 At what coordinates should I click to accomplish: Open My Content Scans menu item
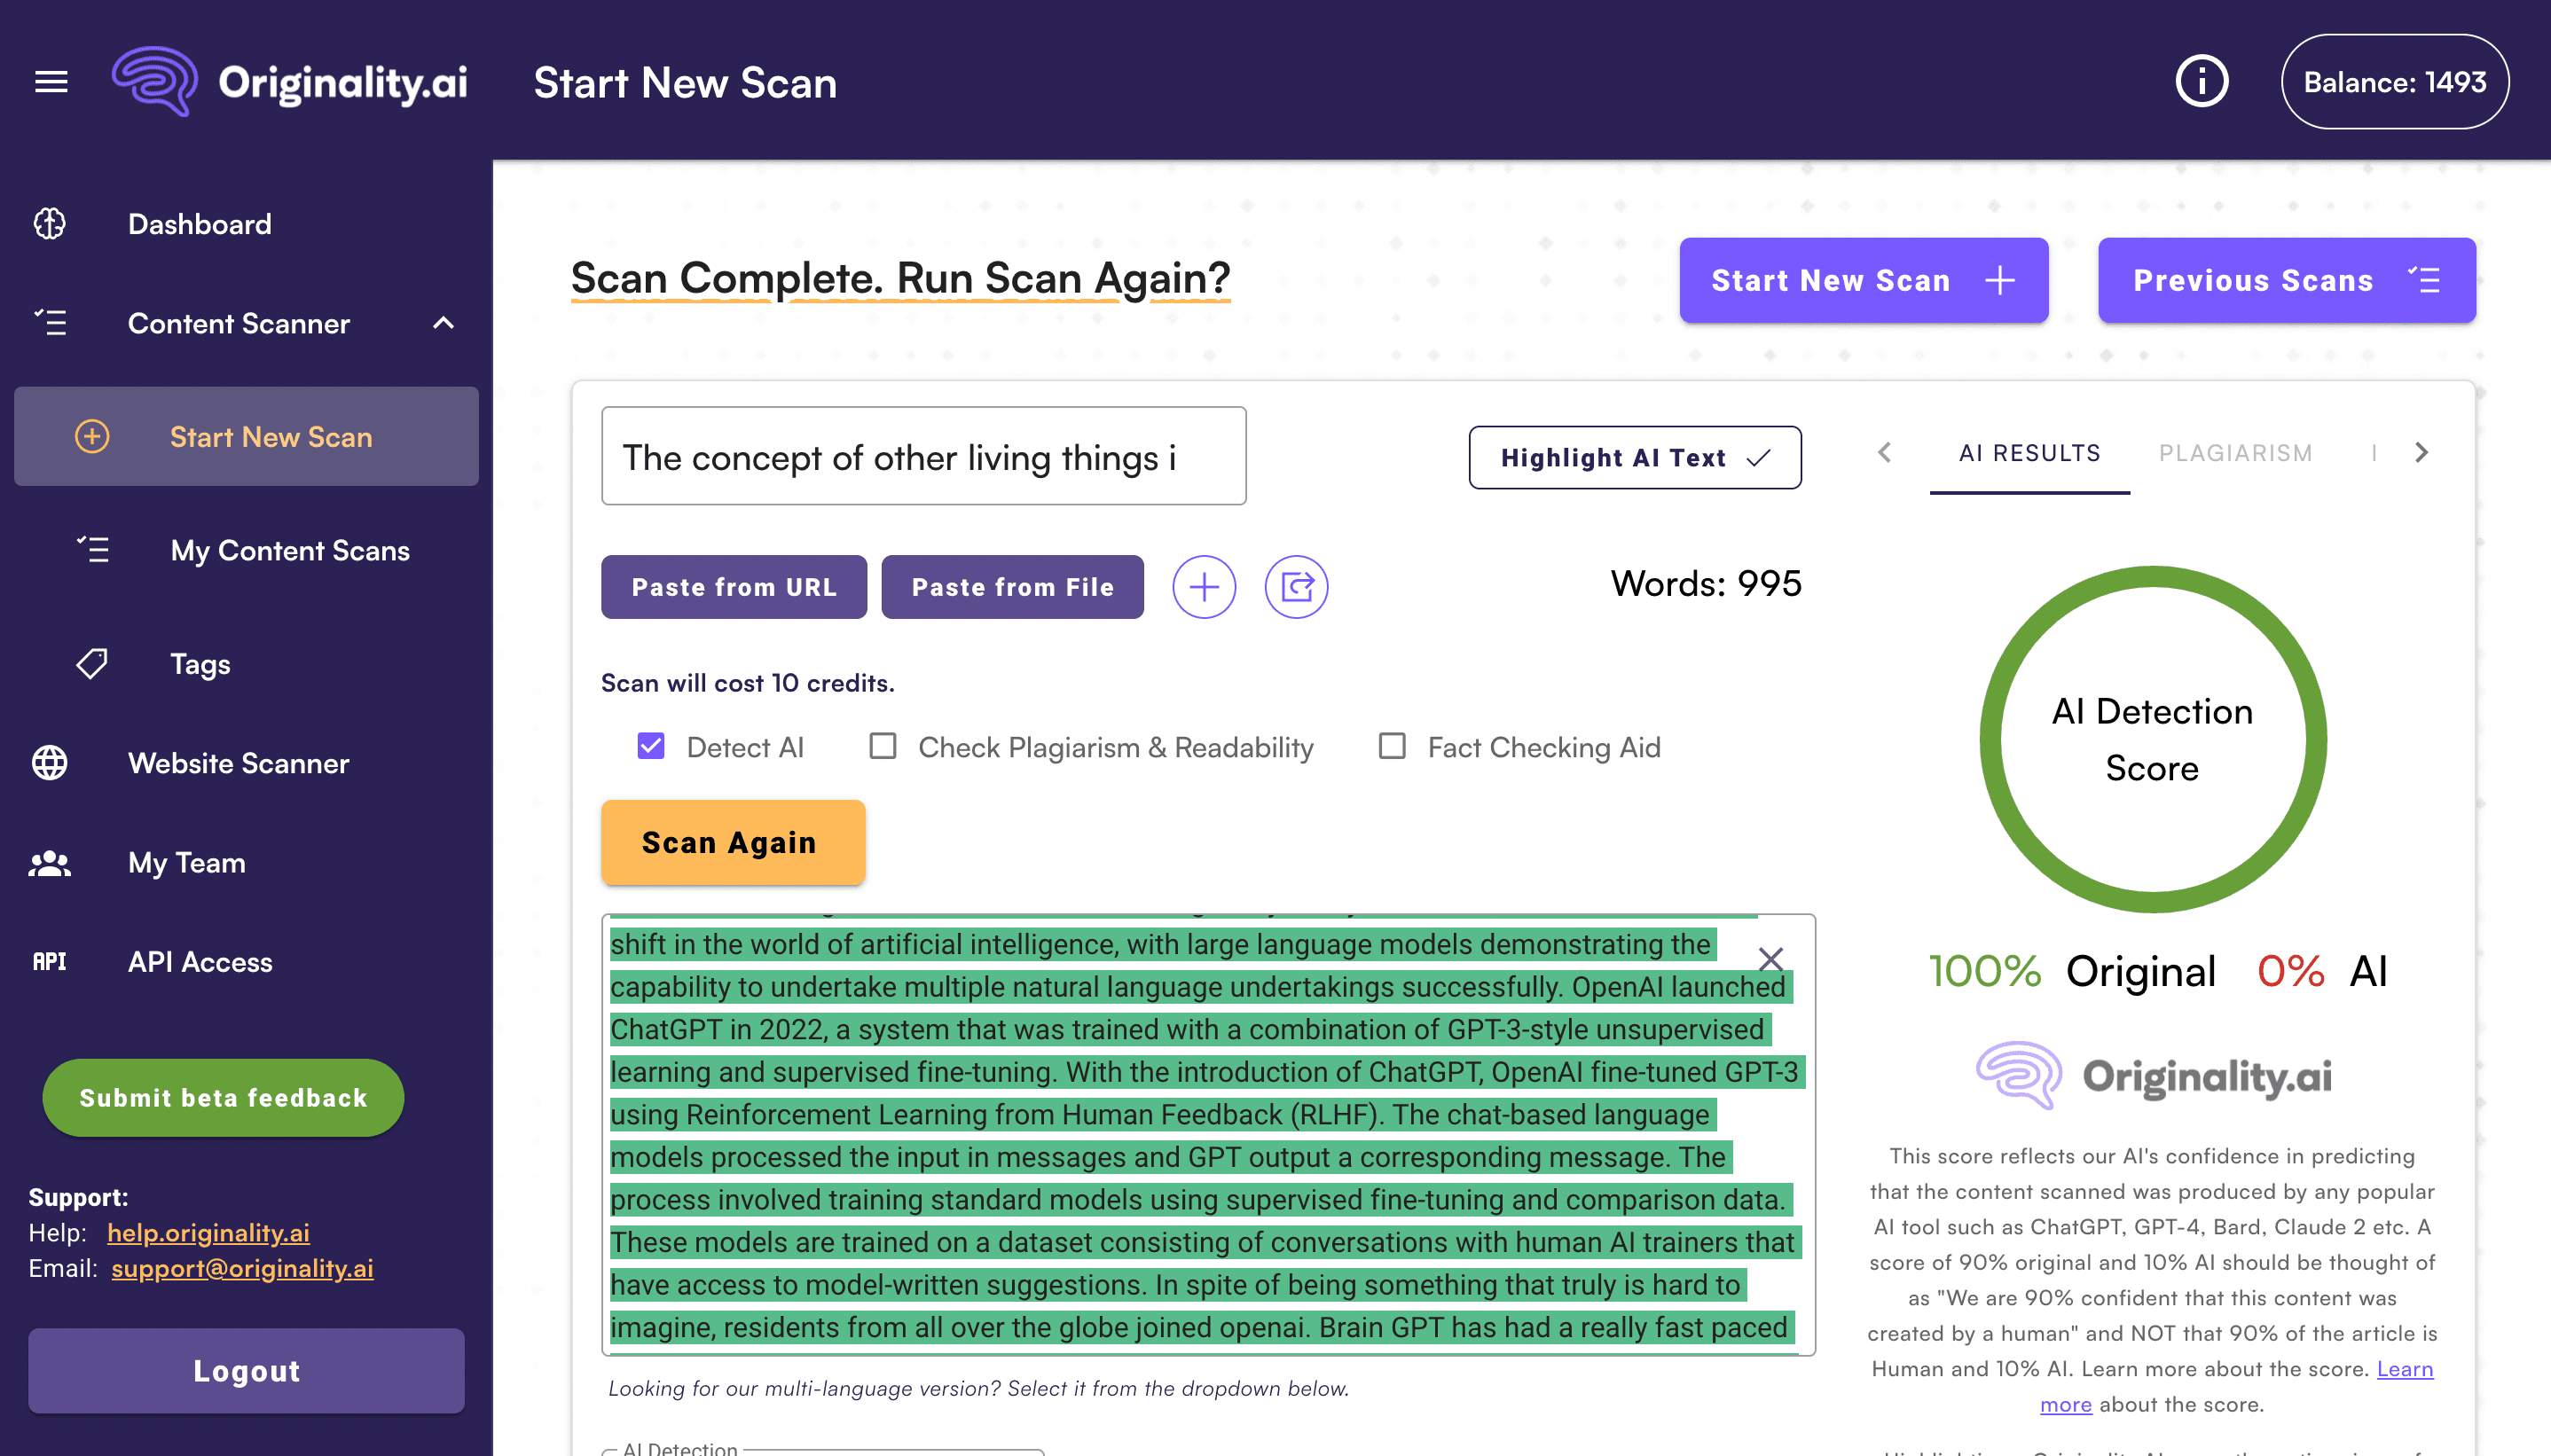pyautogui.click(x=290, y=551)
